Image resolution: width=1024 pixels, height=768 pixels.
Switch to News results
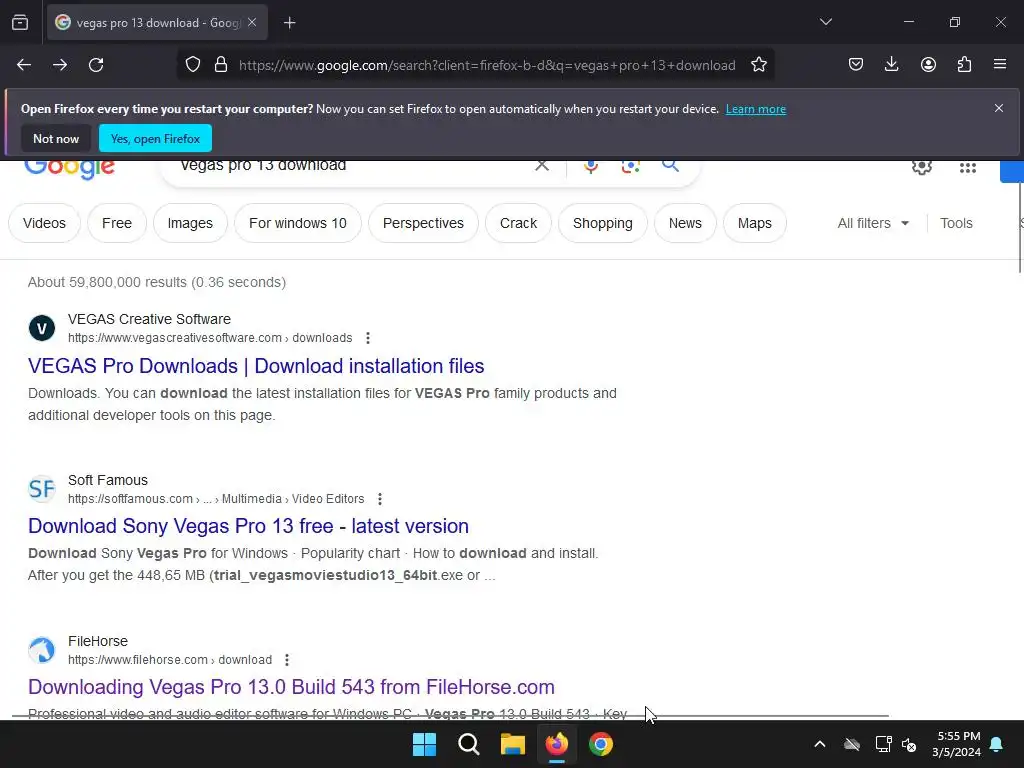coord(685,223)
